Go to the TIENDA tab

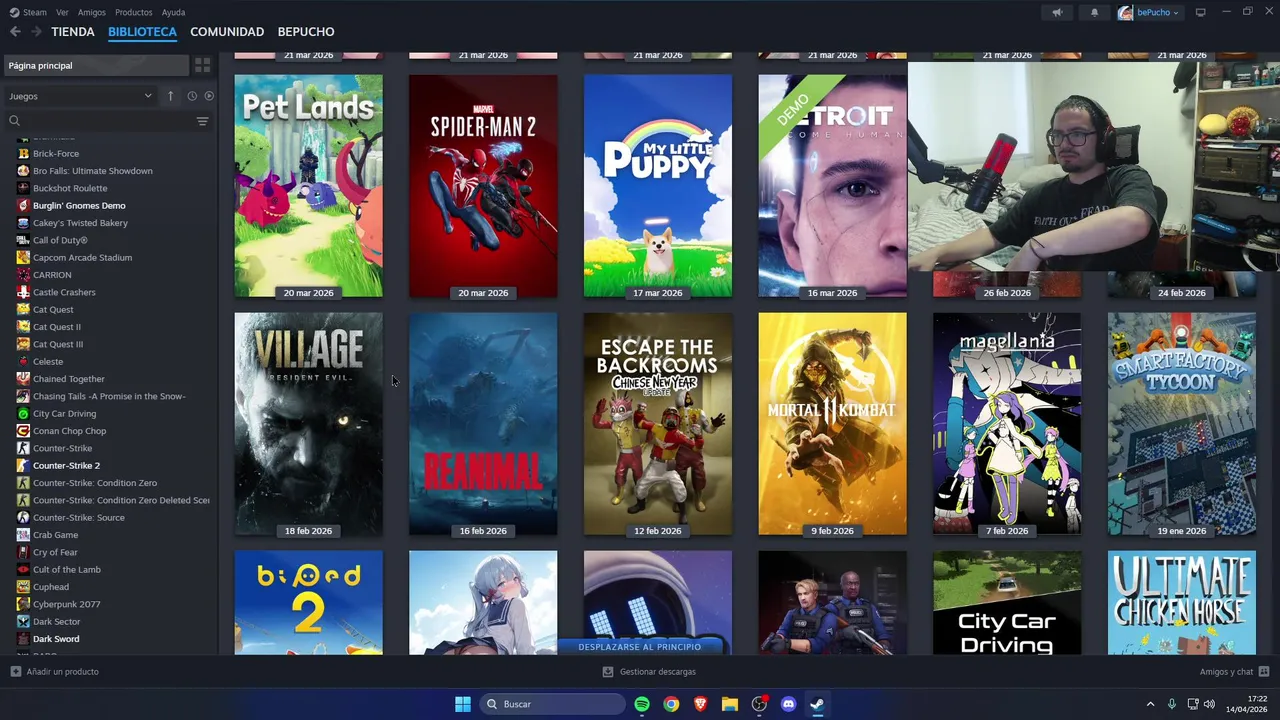(73, 32)
